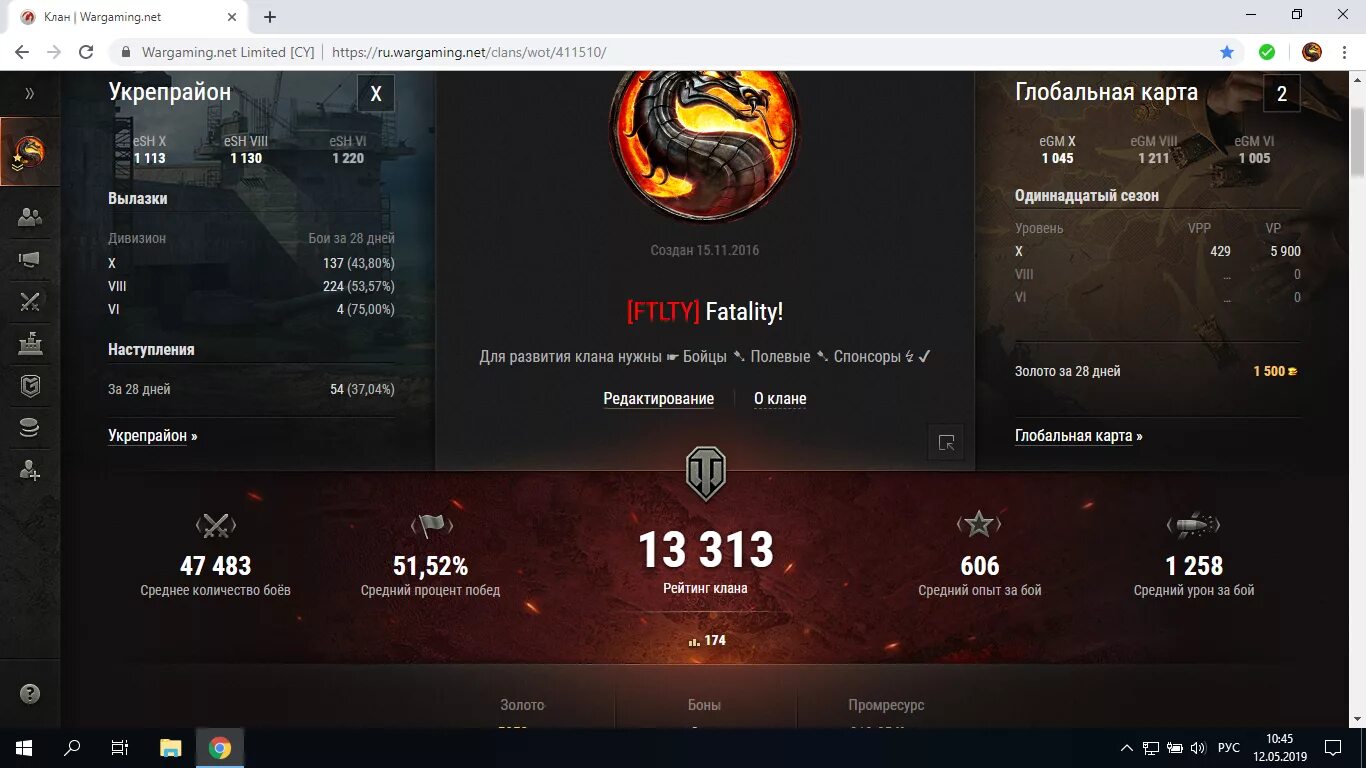The image size is (1366, 768).
Task: Click the eGM X rating 1 045
Action: click(1057, 158)
